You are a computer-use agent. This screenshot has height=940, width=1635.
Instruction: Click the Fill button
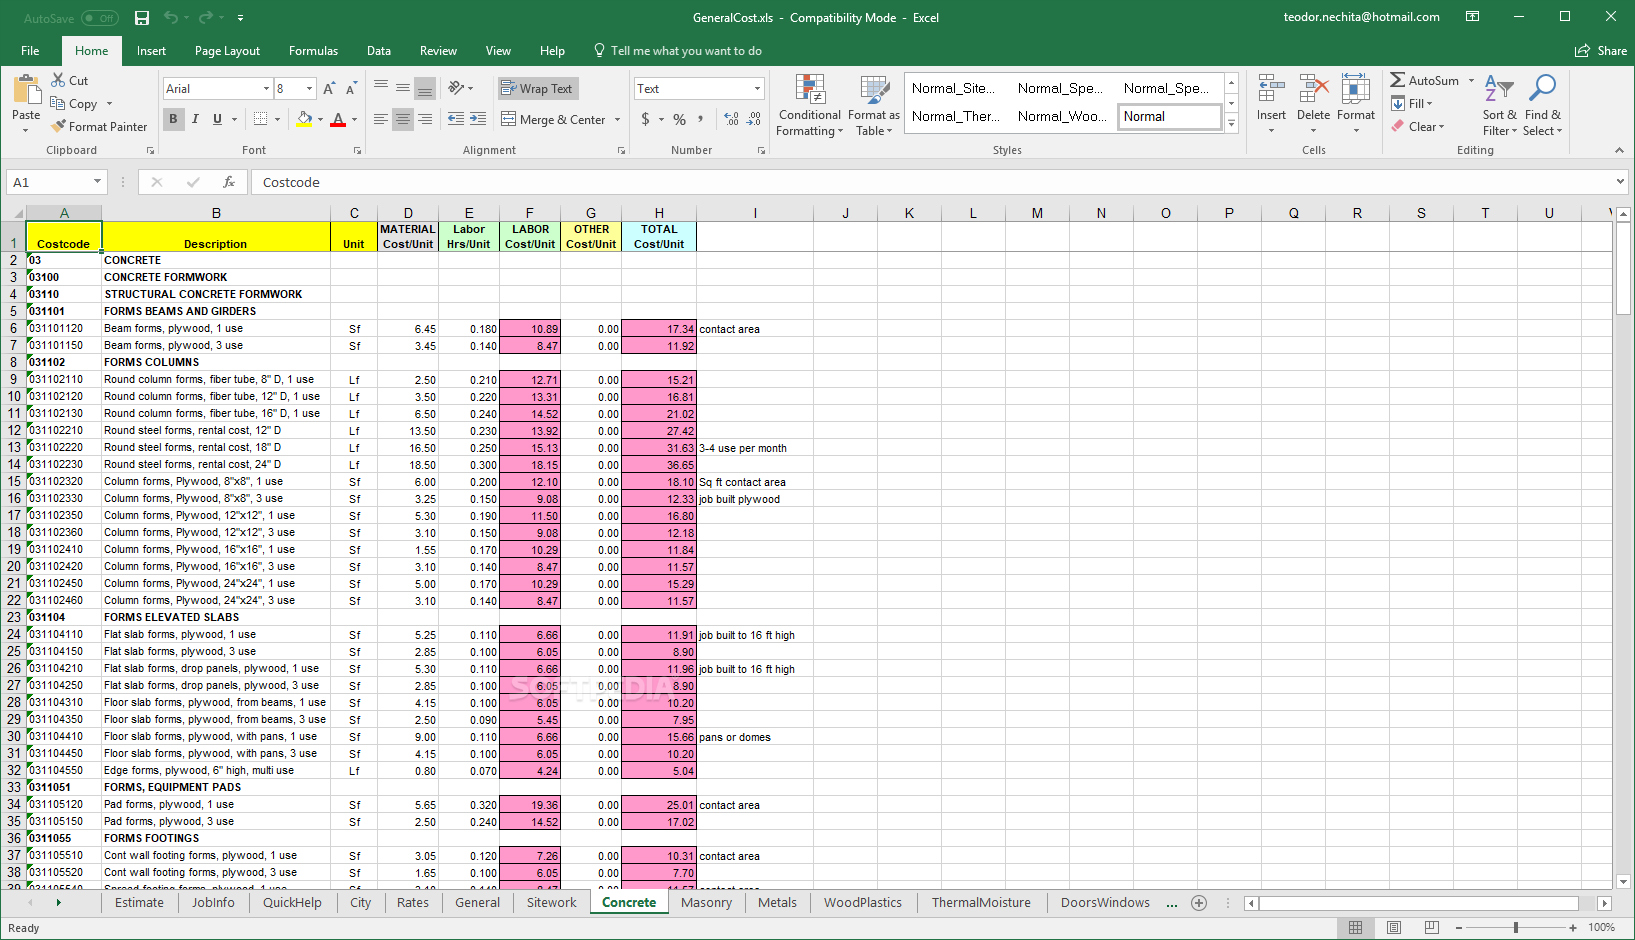coord(1411,104)
